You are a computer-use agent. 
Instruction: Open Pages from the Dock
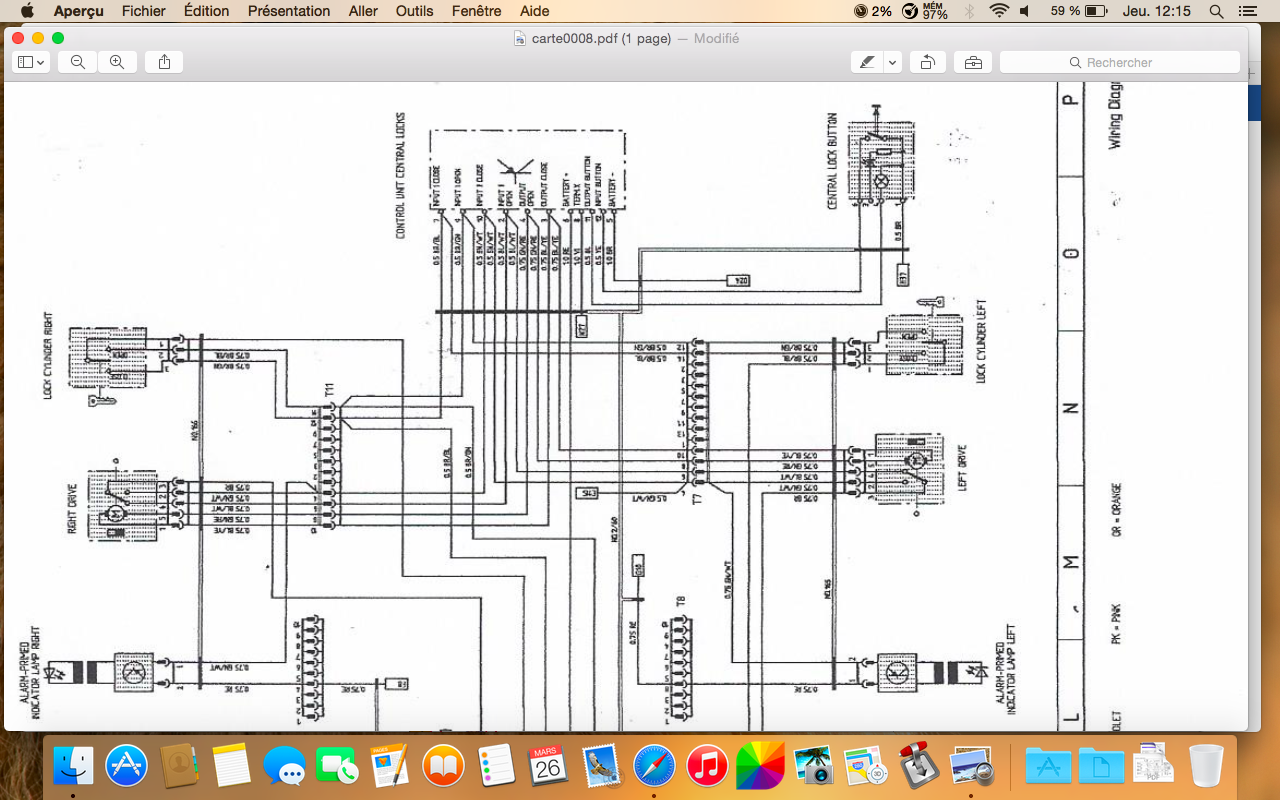tap(391, 767)
